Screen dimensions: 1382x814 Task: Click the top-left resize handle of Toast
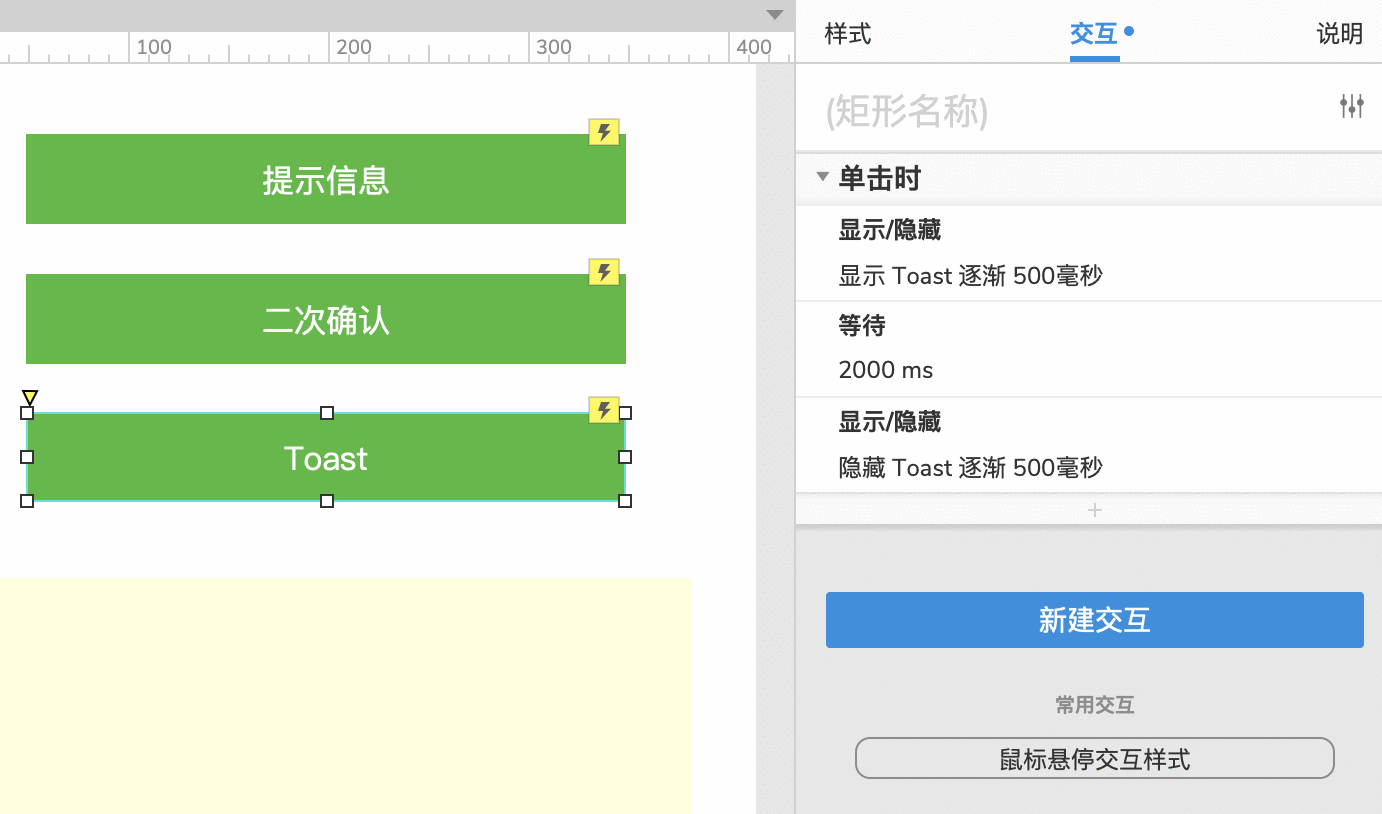[27, 413]
